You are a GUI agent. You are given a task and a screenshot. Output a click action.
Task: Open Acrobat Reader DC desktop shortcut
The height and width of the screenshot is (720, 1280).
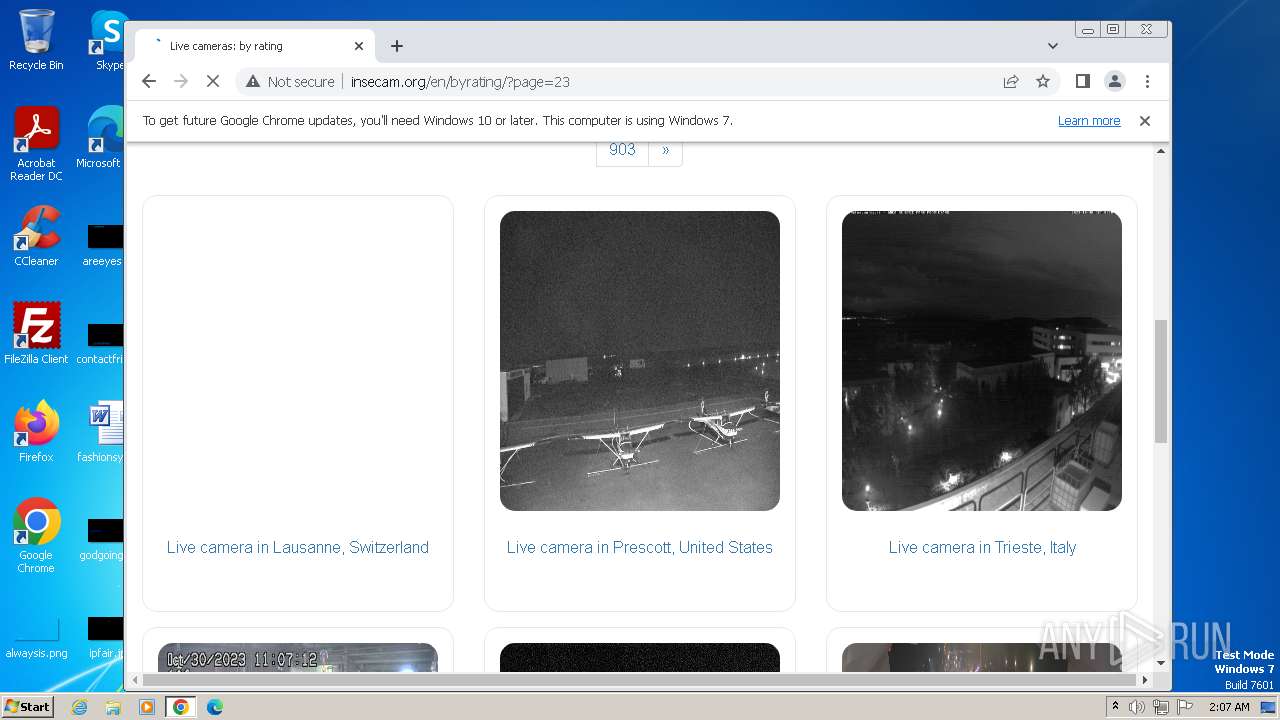coord(36,144)
